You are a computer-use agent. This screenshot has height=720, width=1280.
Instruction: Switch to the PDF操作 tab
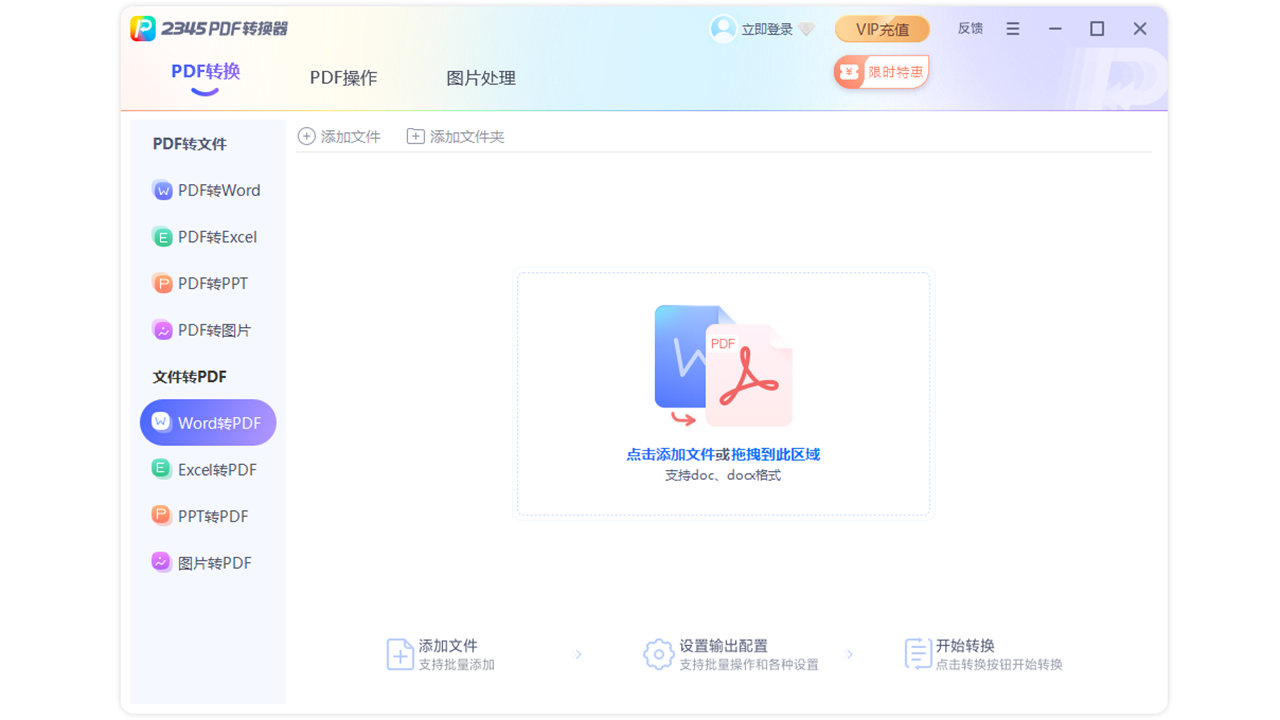coord(343,77)
